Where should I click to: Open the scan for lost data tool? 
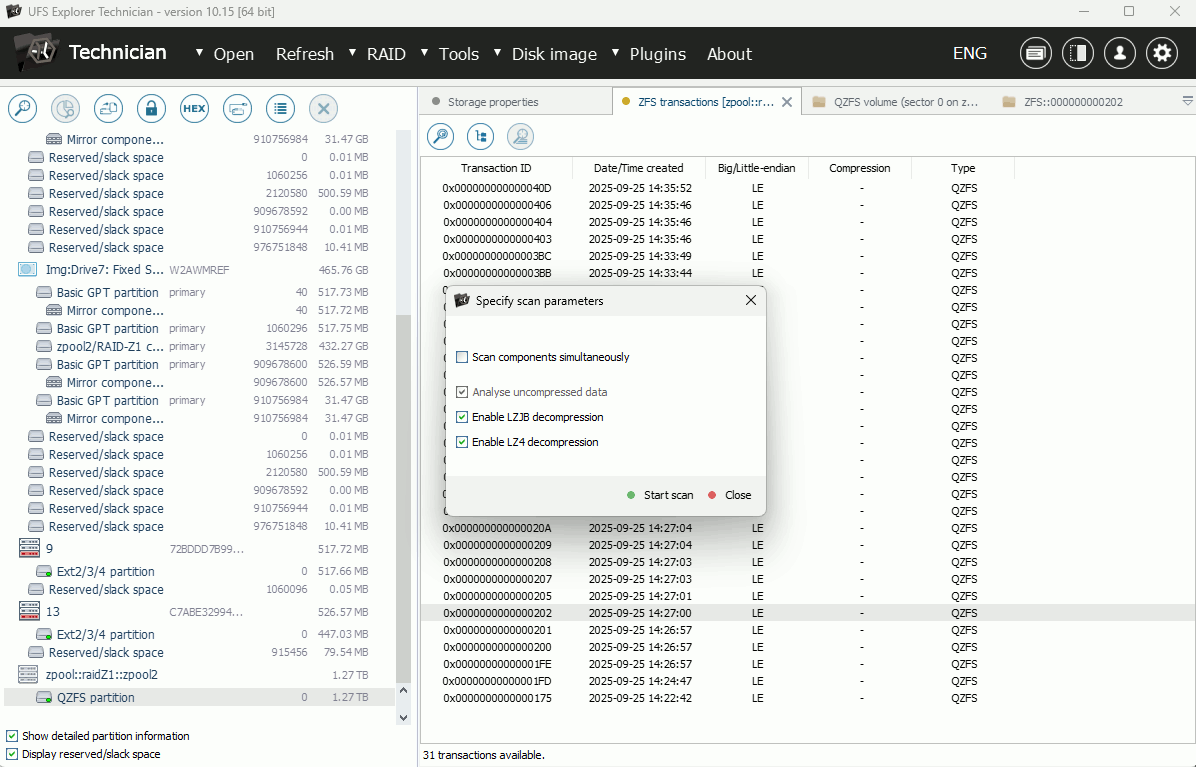(x=22, y=108)
